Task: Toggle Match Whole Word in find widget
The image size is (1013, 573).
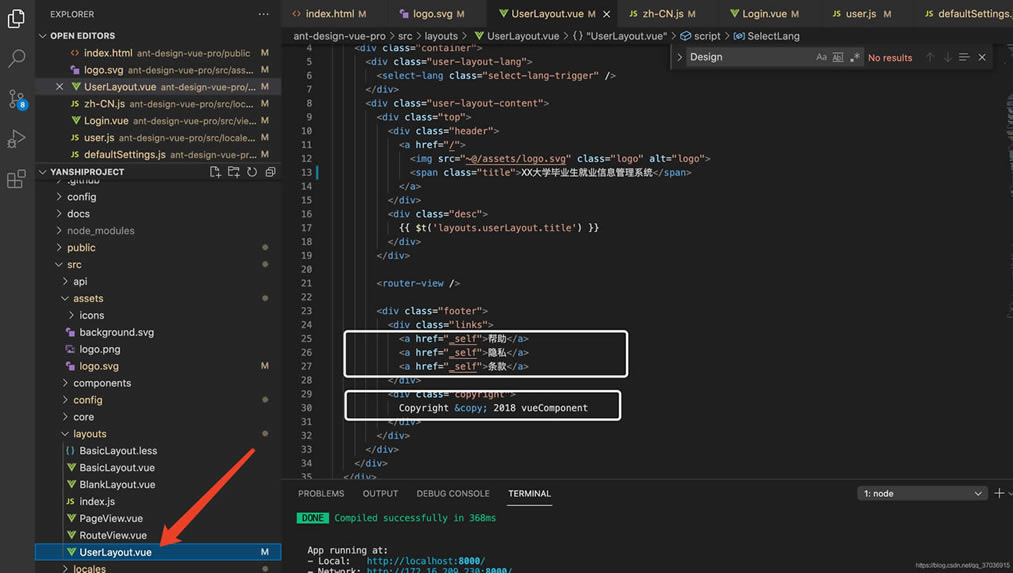Action: pyautogui.click(x=838, y=57)
